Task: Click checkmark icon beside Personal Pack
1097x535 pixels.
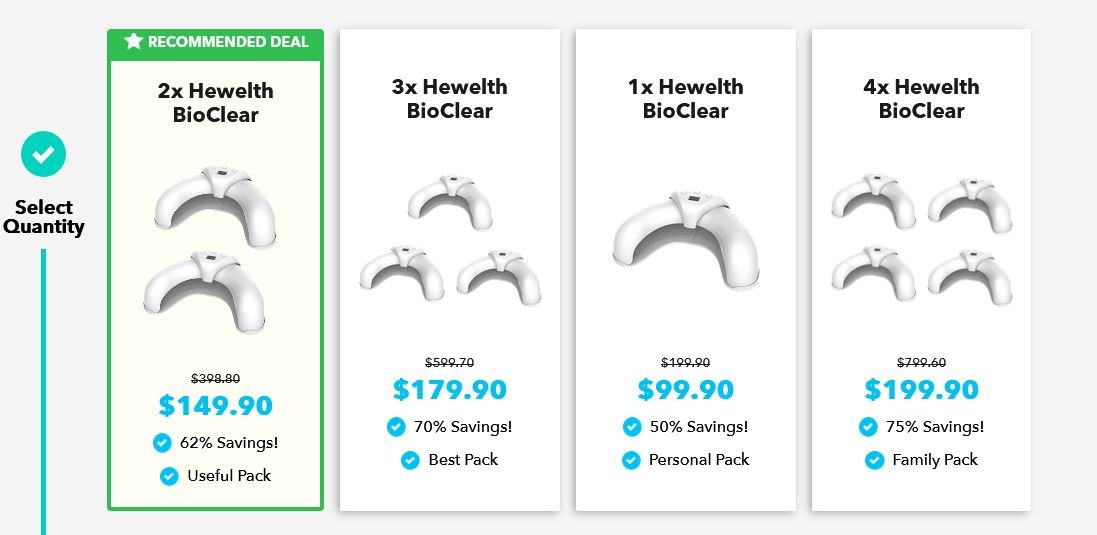Action: pyautogui.click(x=631, y=459)
